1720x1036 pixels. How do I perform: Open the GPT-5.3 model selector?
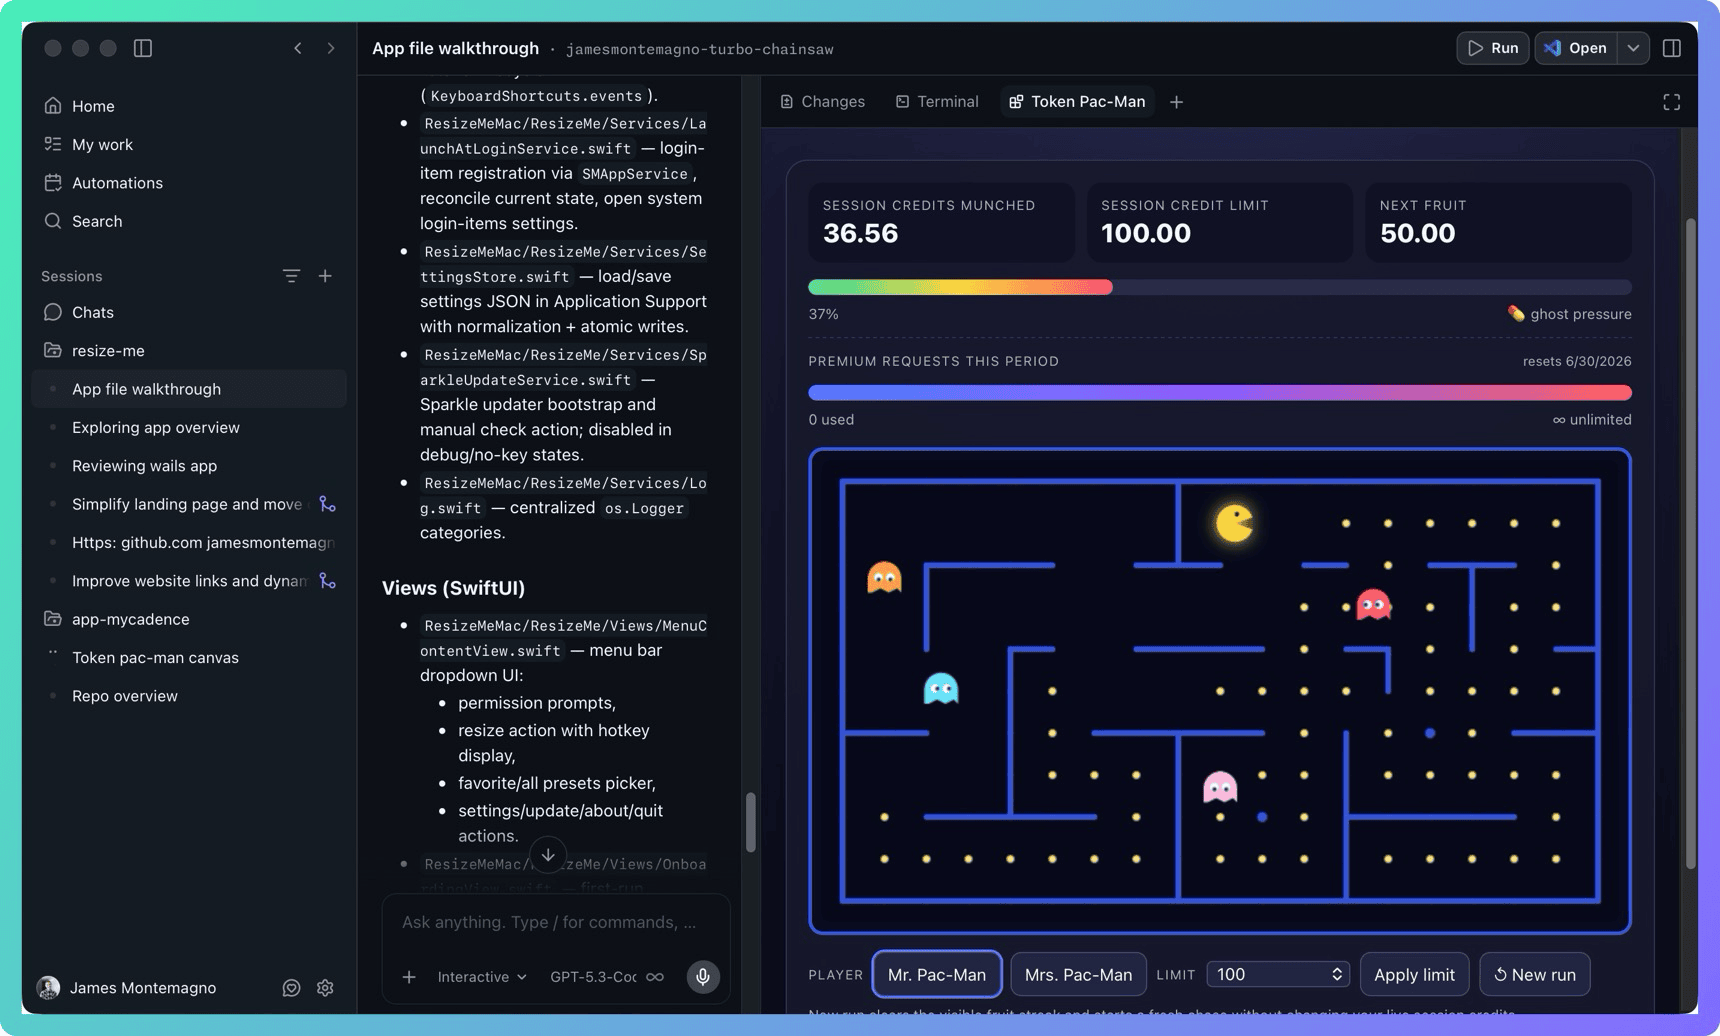593,977
